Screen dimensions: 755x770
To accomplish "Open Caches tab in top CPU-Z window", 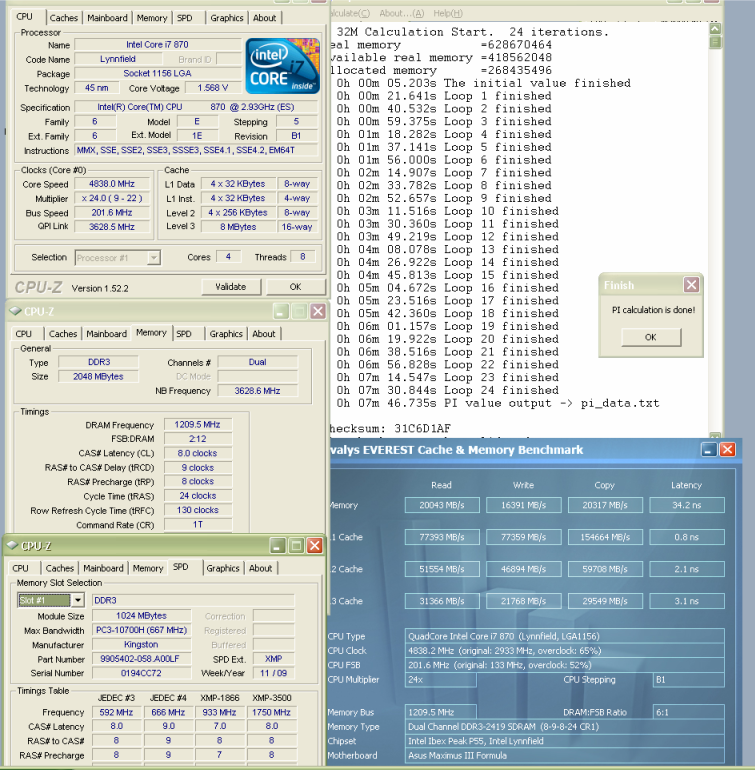I will pyautogui.click(x=64, y=18).
